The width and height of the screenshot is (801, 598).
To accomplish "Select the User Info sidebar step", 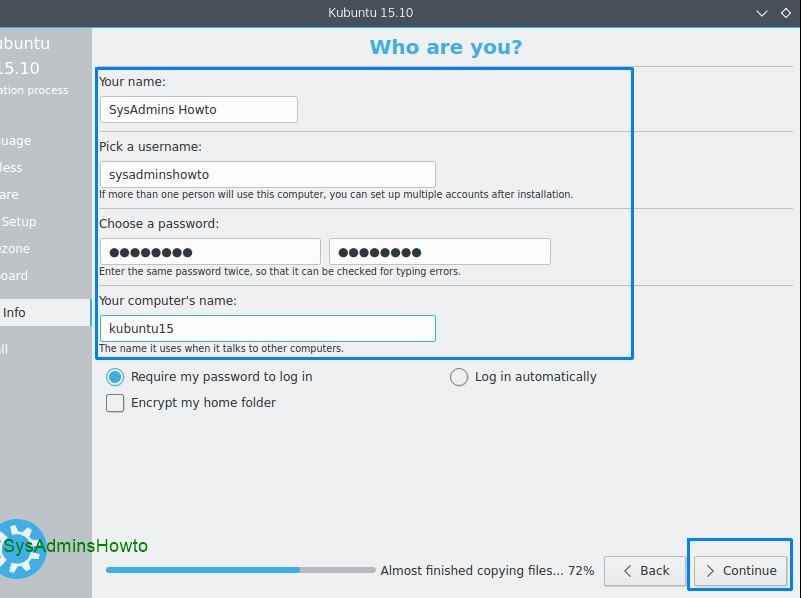I will [x=16, y=312].
